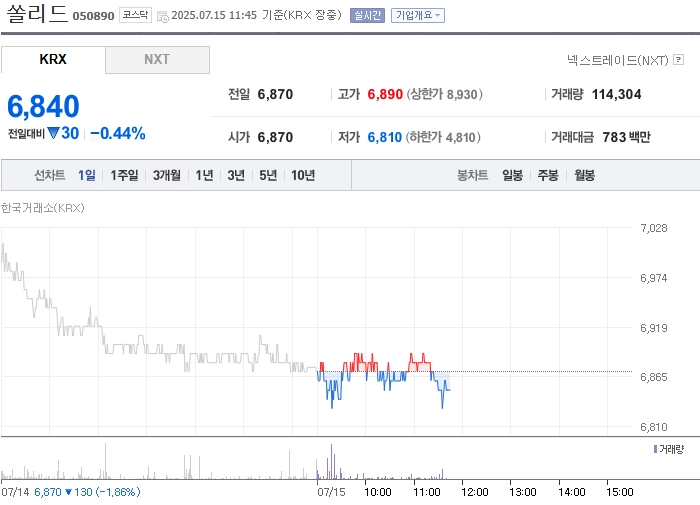Viewport: 700px width, 505px height.
Task: Click the 6,870 ▼130 previous-day summary
Action: (x=87, y=492)
